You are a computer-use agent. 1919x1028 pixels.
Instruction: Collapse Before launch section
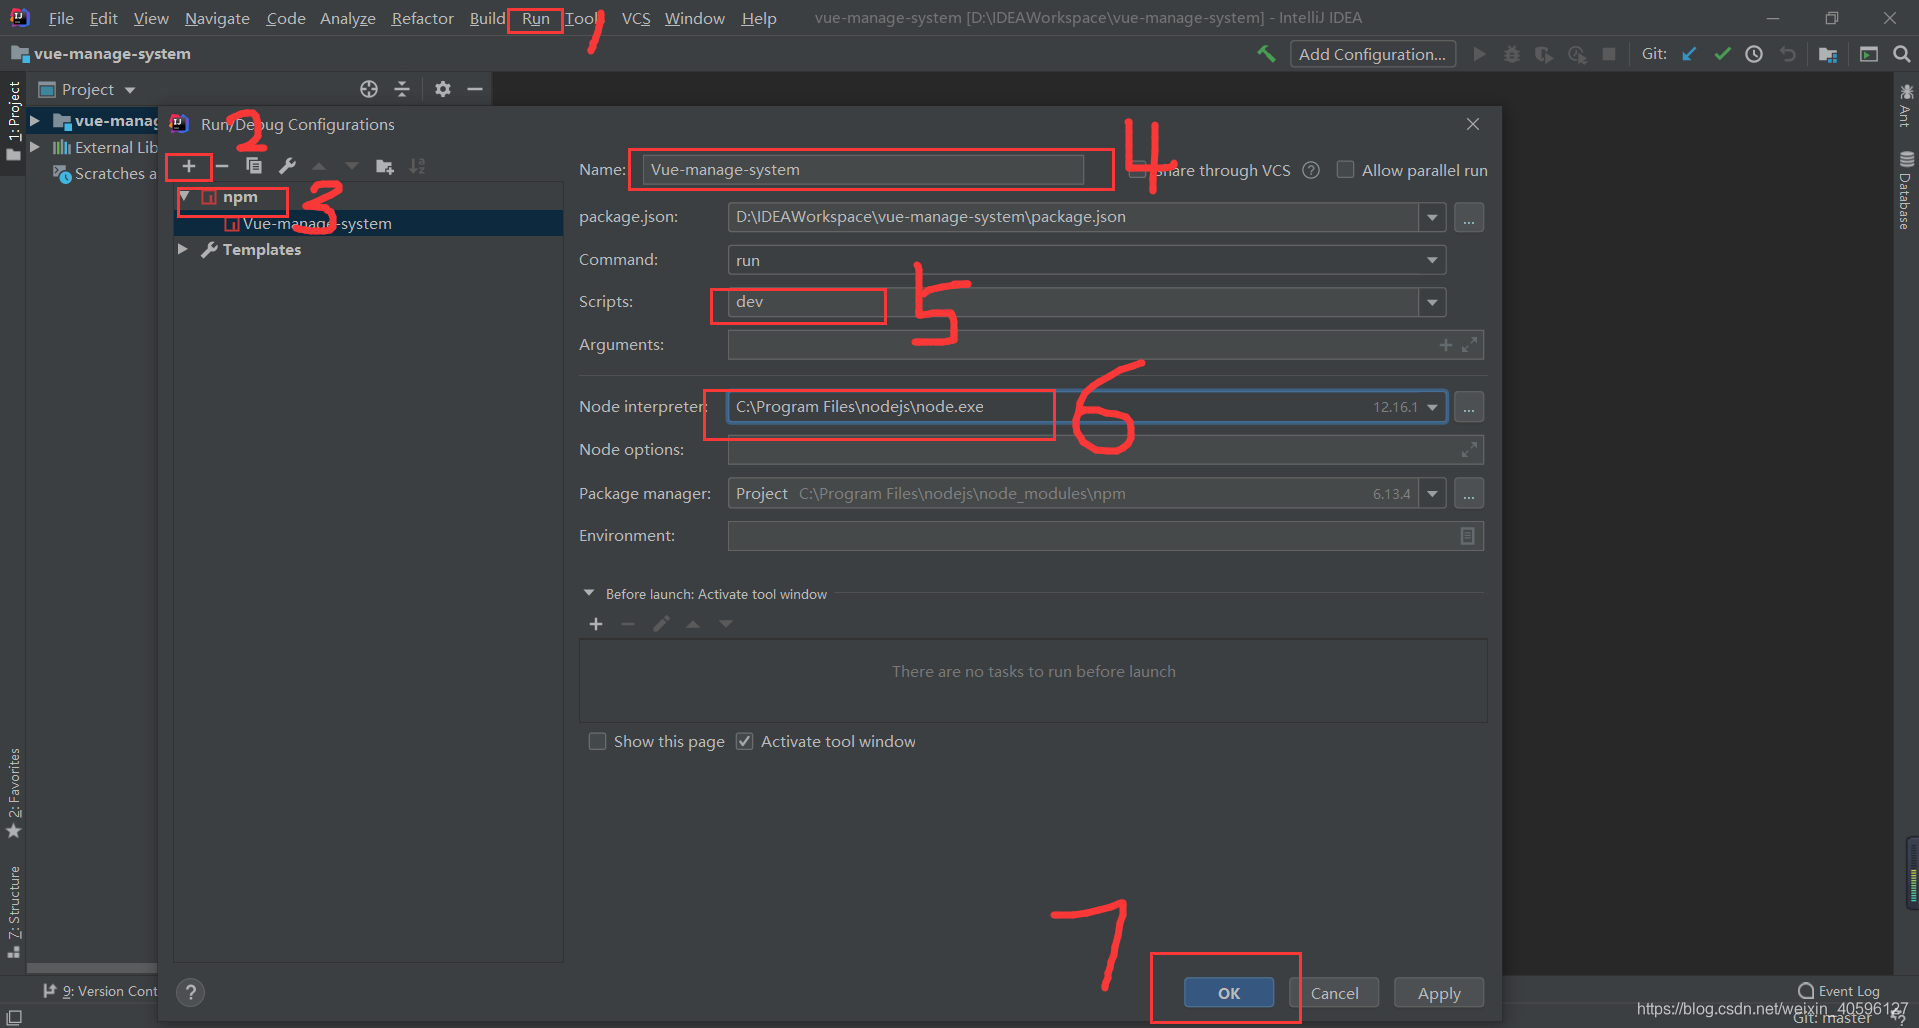pyautogui.click(x=589, y=593)
